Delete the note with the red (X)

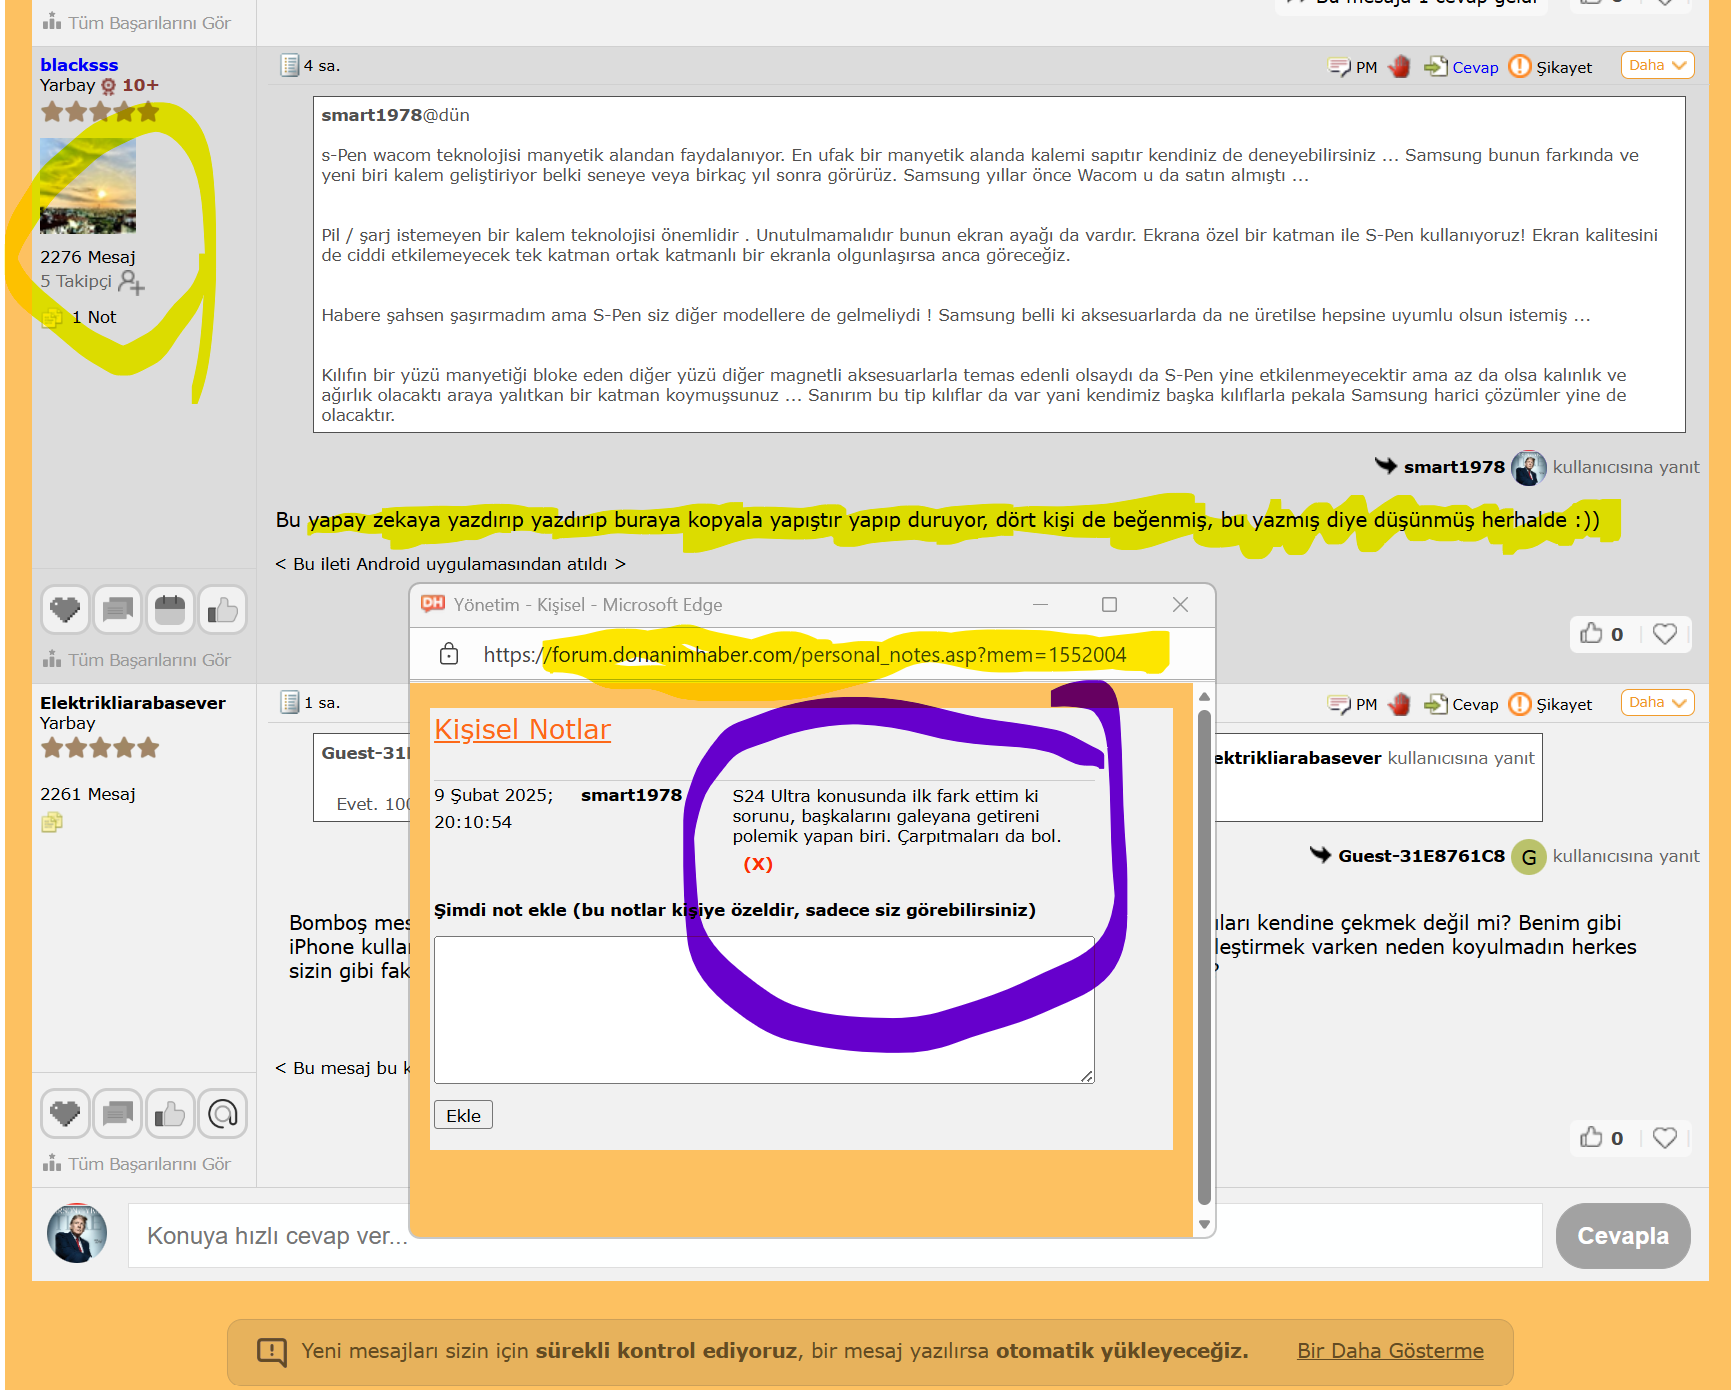point(757,864)
